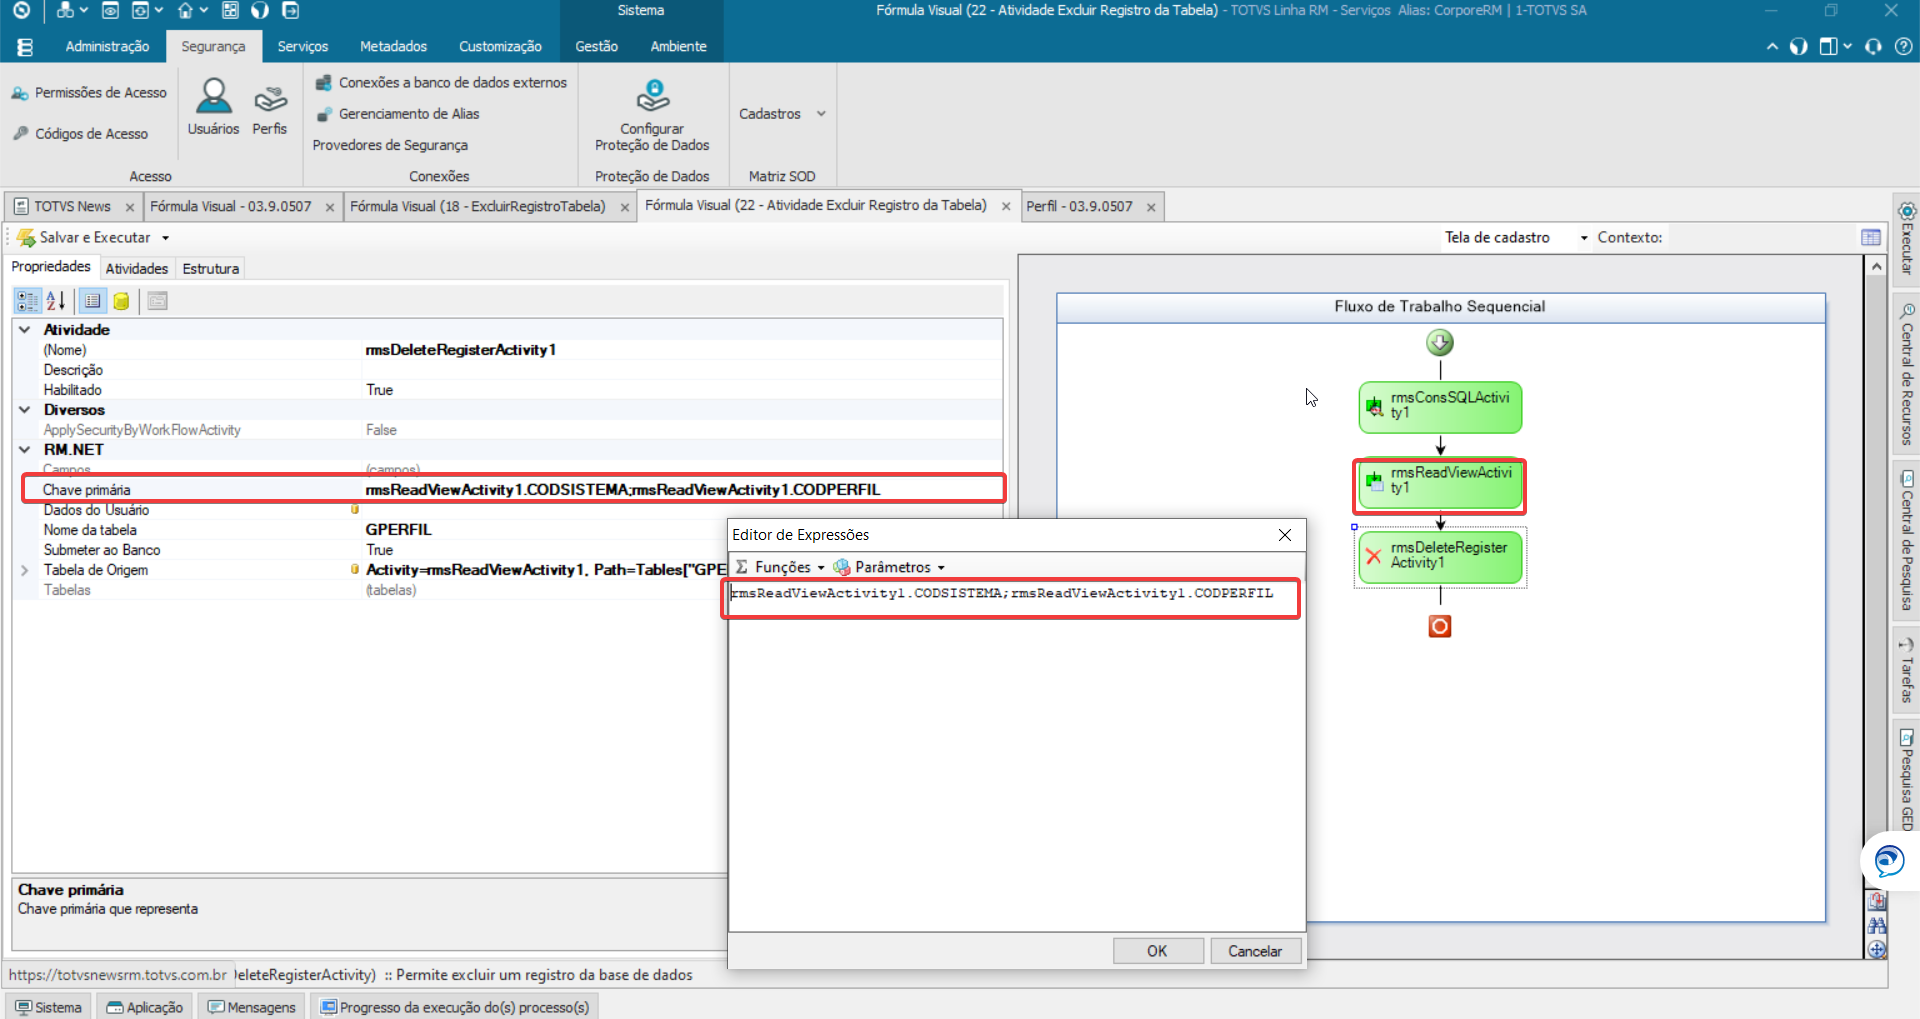This screenshot has height=1019, width=1920.
Task: Switch to the Atividades tab
Action: [137, 268]
